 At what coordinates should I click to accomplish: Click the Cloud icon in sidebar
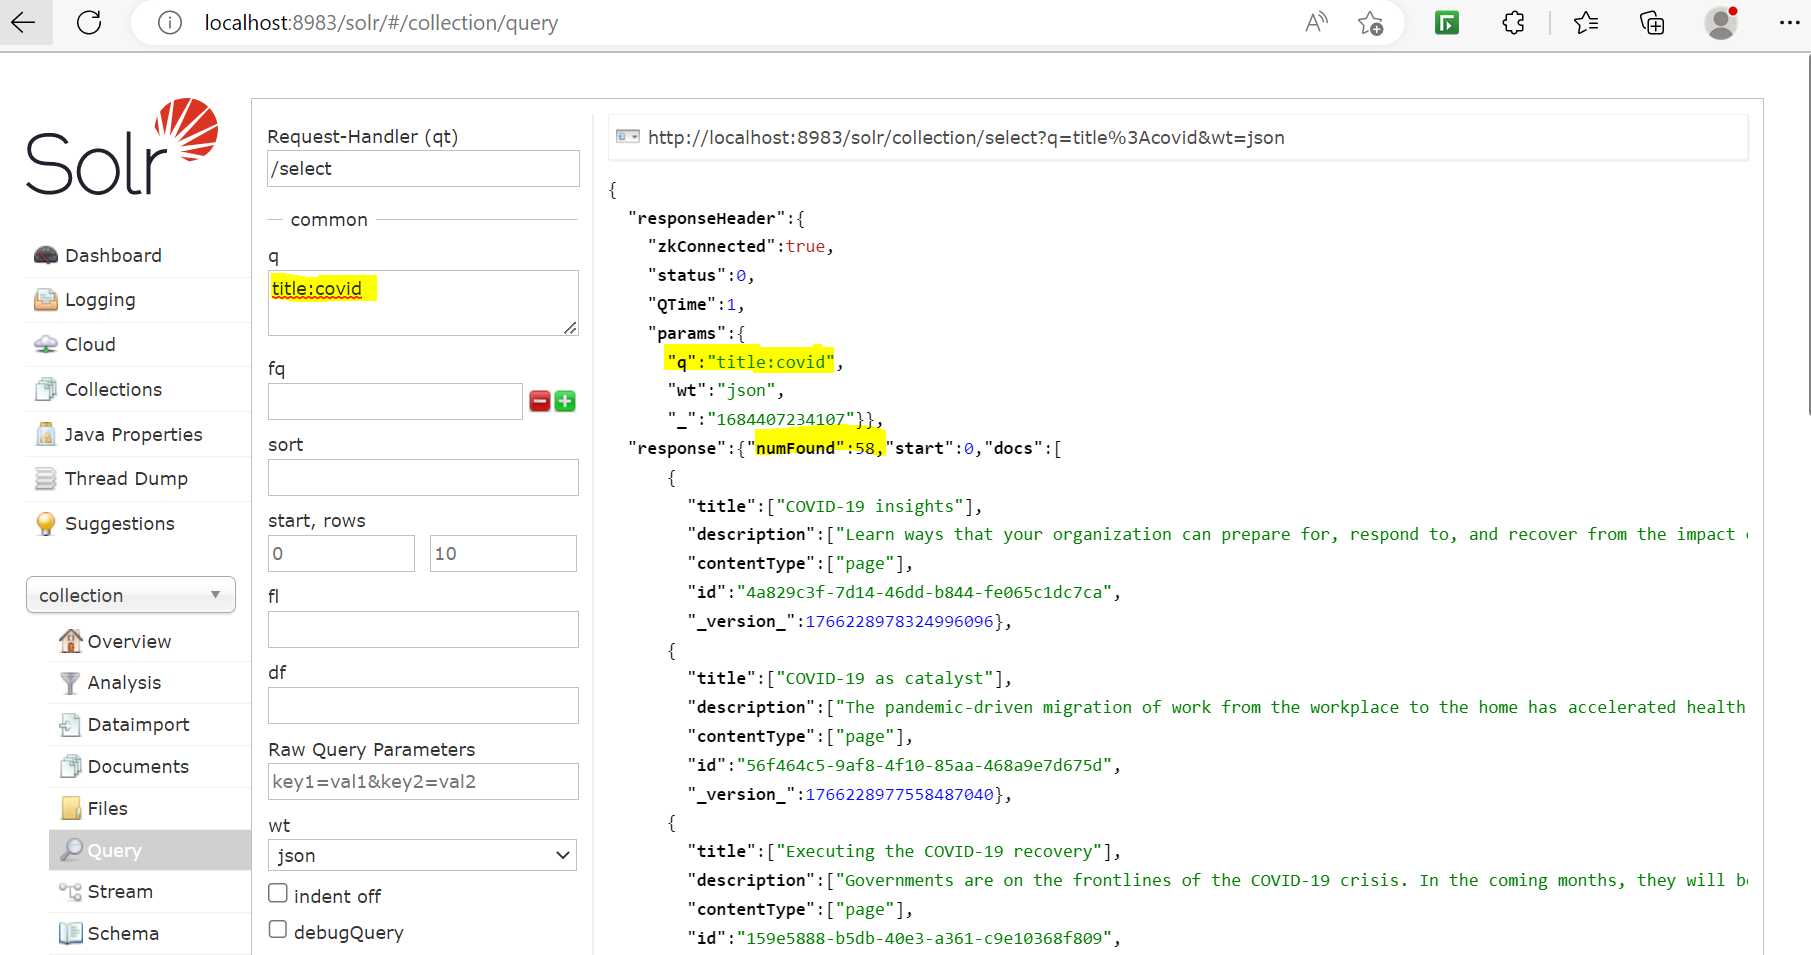(x=46, y=344)
